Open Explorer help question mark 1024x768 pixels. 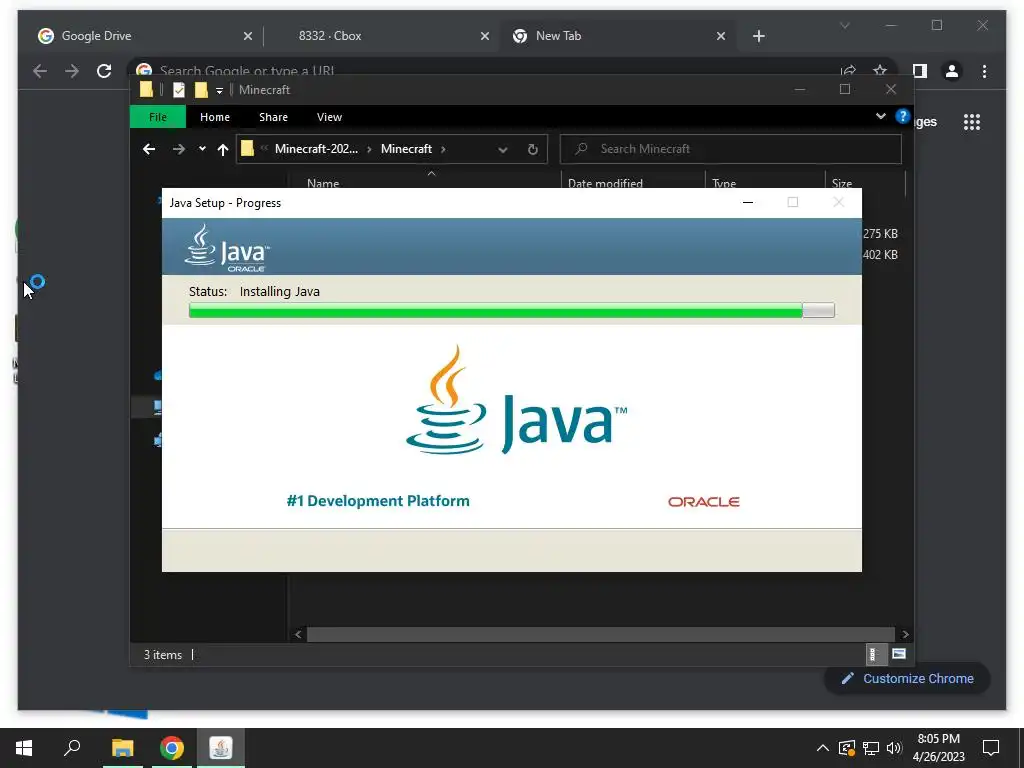click(903, 116)
